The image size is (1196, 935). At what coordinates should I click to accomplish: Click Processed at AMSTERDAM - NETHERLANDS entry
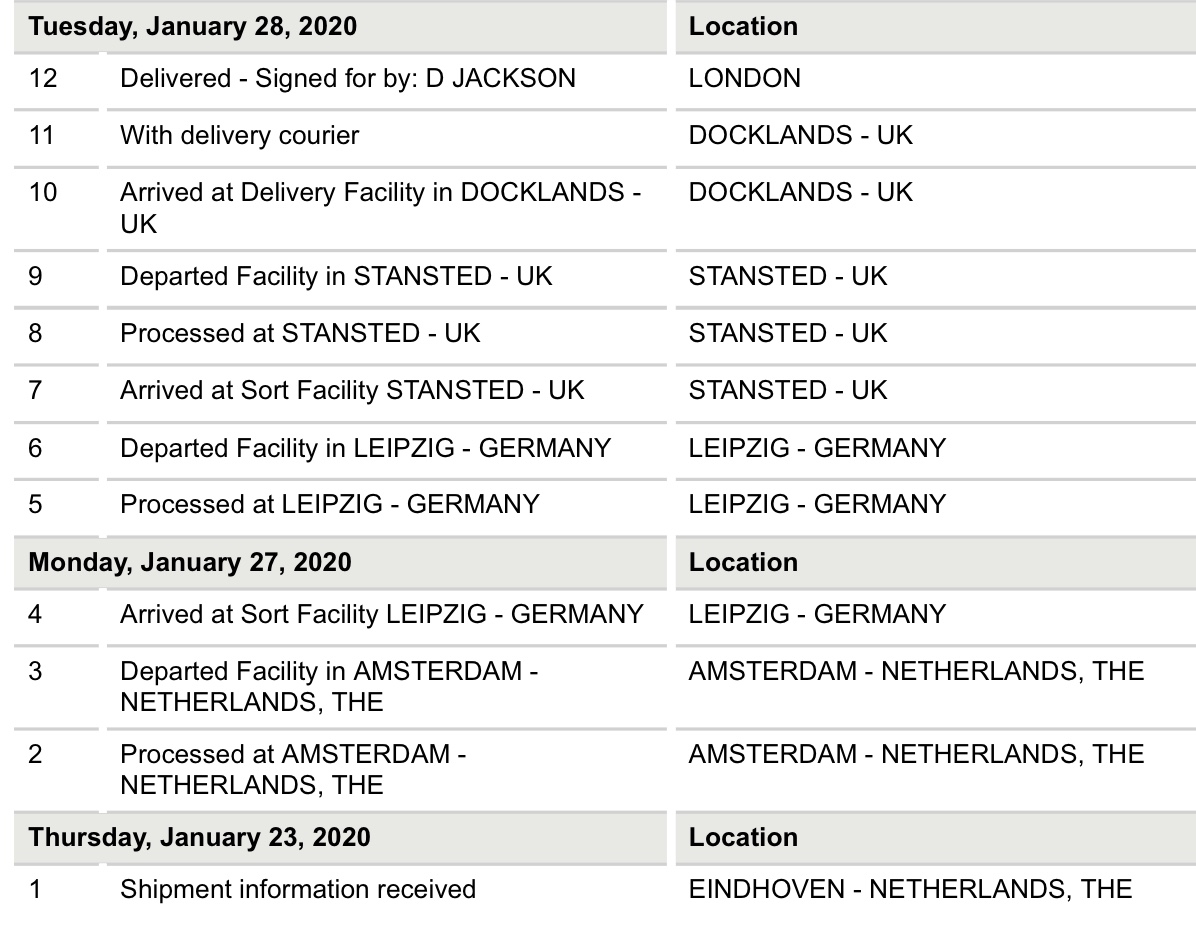point(293,770)
